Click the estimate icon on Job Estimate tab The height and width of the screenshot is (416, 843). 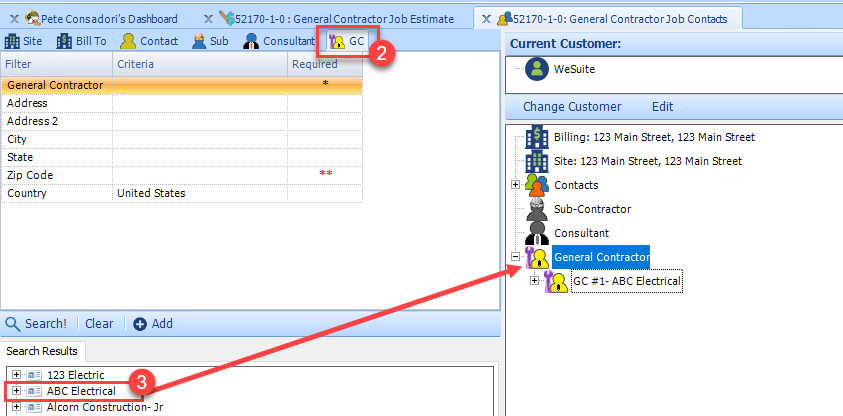click(x=226, y=19)
